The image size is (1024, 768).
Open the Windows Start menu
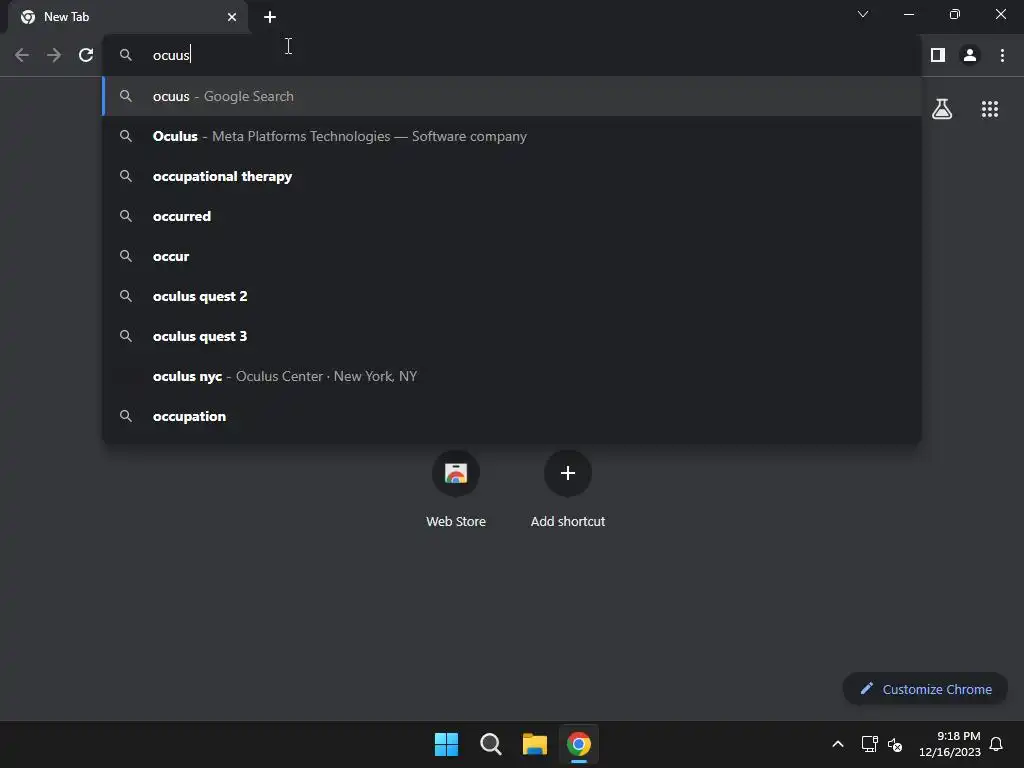click(x=447, y=744)
